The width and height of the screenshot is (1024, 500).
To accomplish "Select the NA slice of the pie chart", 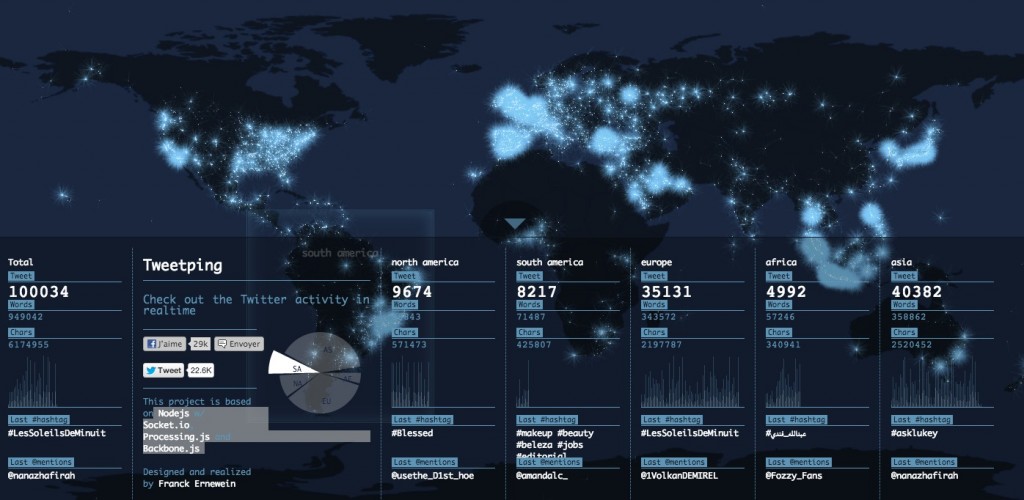I will pos(298,383).
